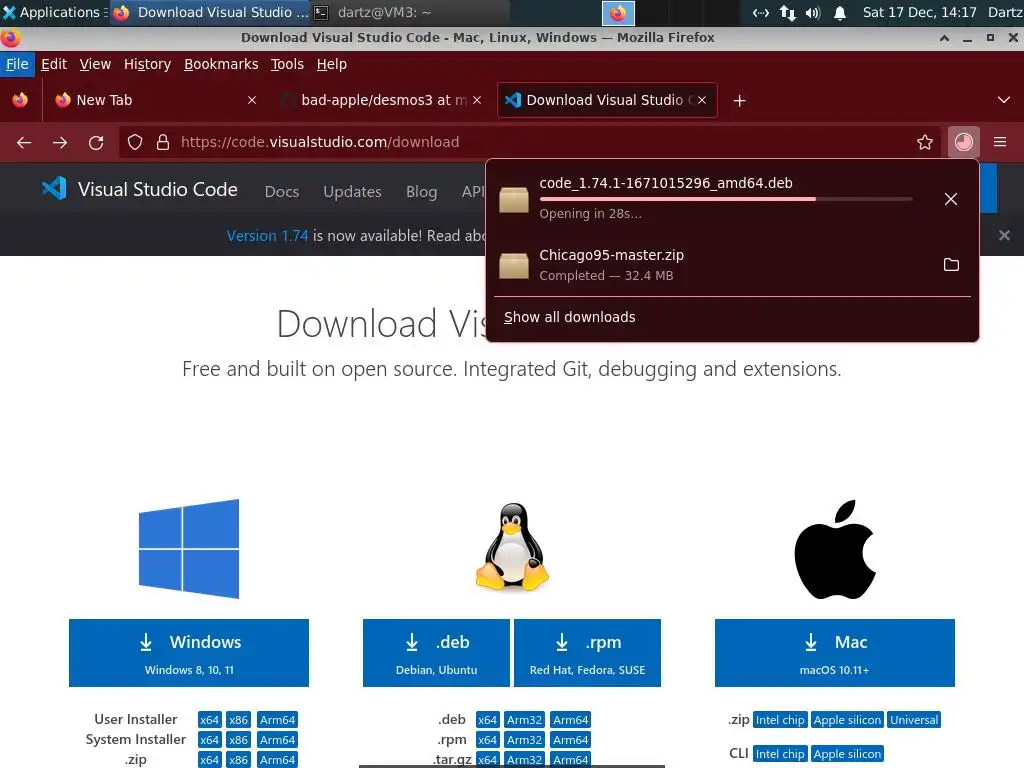Select Mac .zip Universal link
Image resolution: width=1024 pixels, height=768 pixels.
[x=914, y=720]
